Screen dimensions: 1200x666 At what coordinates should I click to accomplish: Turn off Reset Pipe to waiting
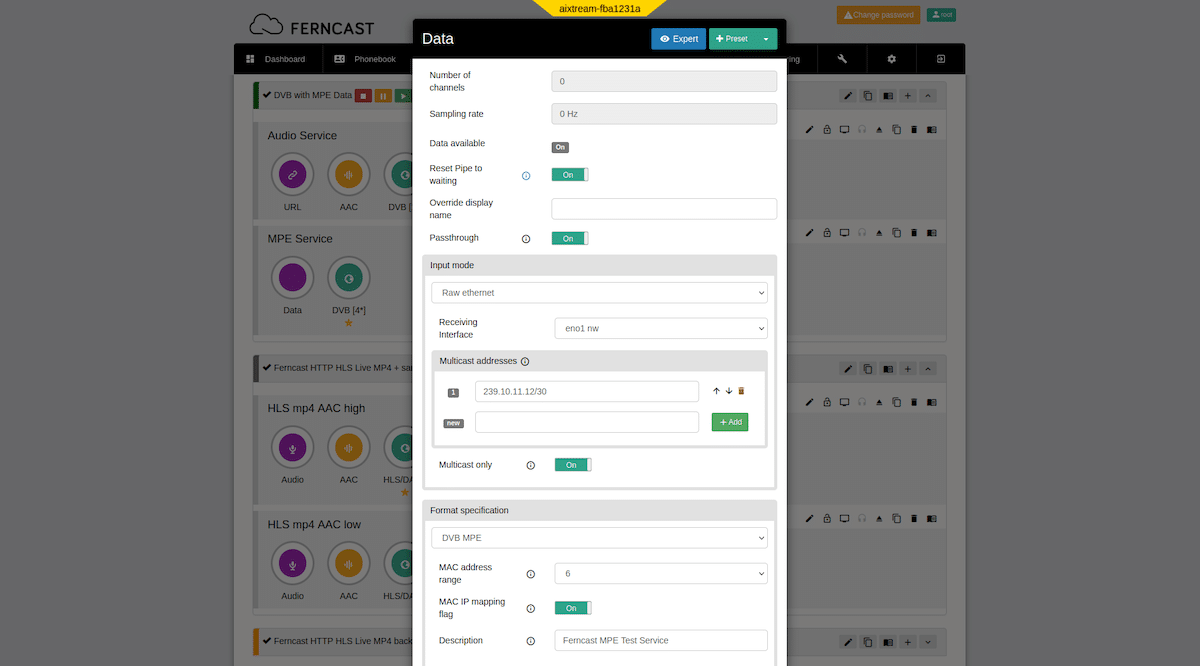click(569, 175)
